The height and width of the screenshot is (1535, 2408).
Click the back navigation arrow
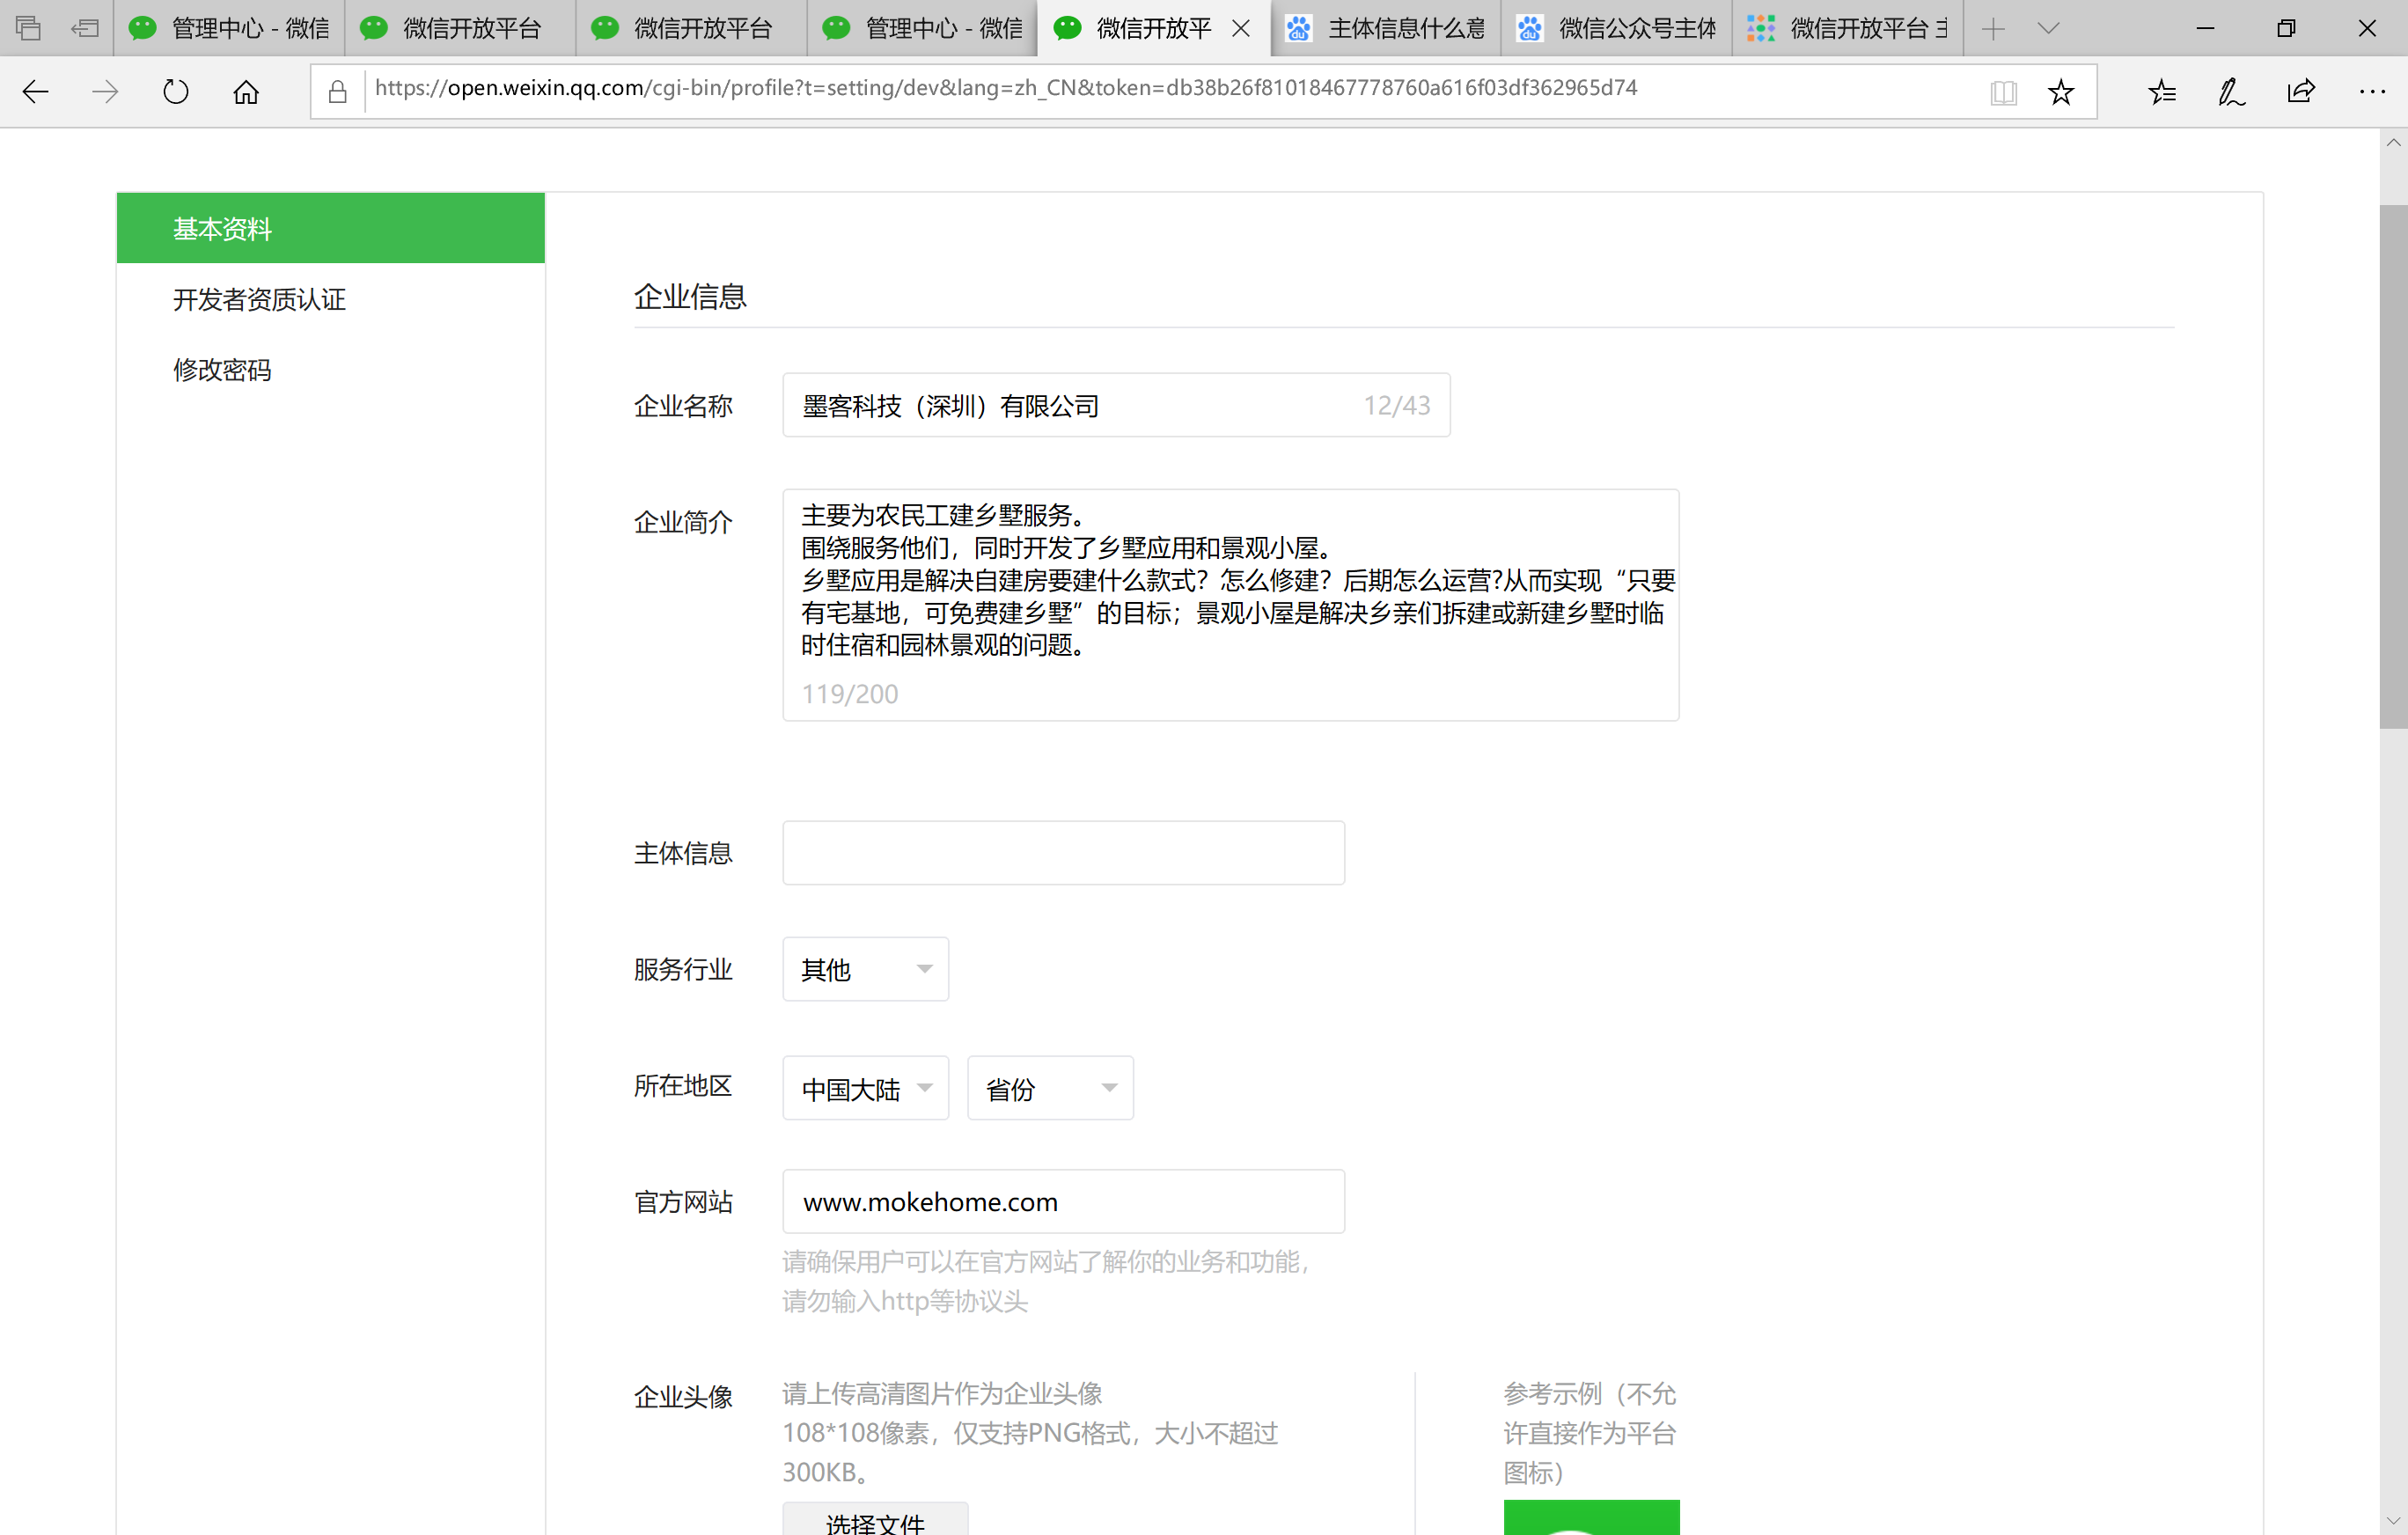36,92
